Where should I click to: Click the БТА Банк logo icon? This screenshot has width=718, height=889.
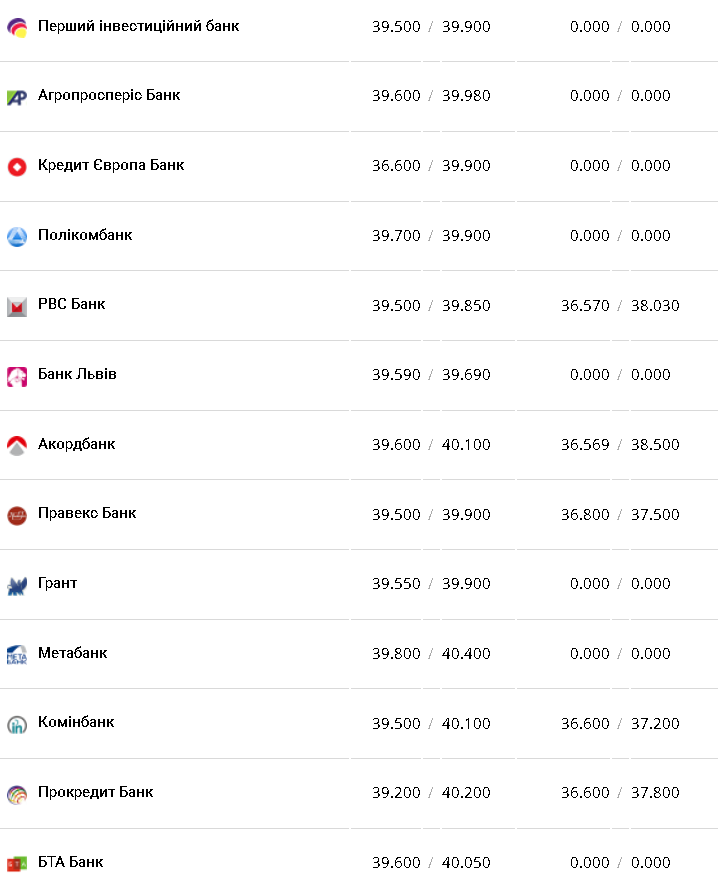(x=16, y=863)
